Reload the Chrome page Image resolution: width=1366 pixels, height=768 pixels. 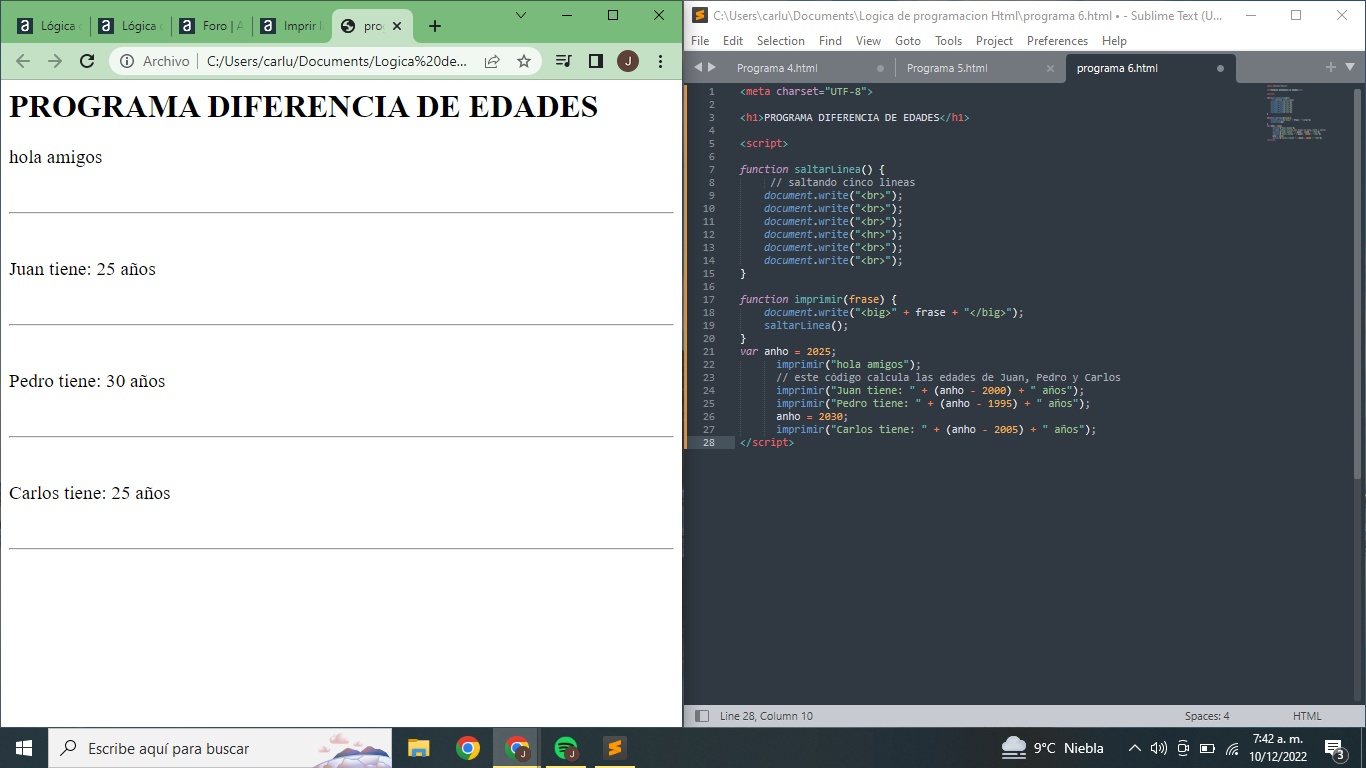click(x=87, y=61)
